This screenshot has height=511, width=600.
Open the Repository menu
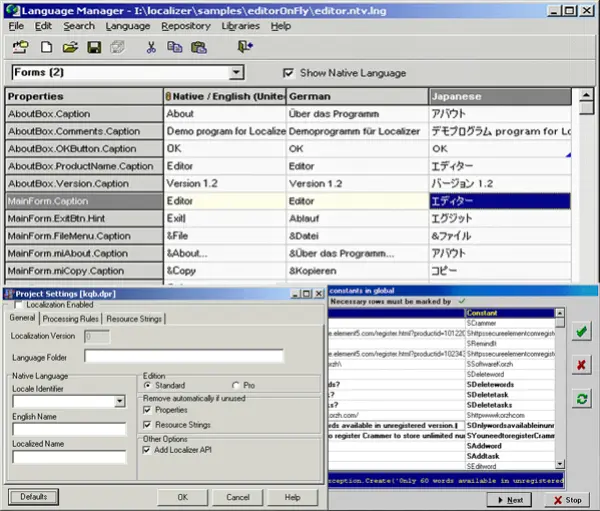pyautogui.click(x=185, y=25)
